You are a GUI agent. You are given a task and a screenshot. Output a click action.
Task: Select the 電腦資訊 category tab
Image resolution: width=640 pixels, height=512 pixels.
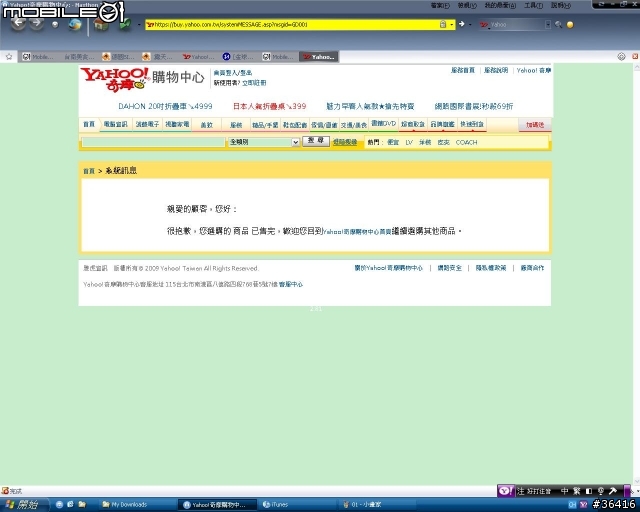click(x=116, y=124)
